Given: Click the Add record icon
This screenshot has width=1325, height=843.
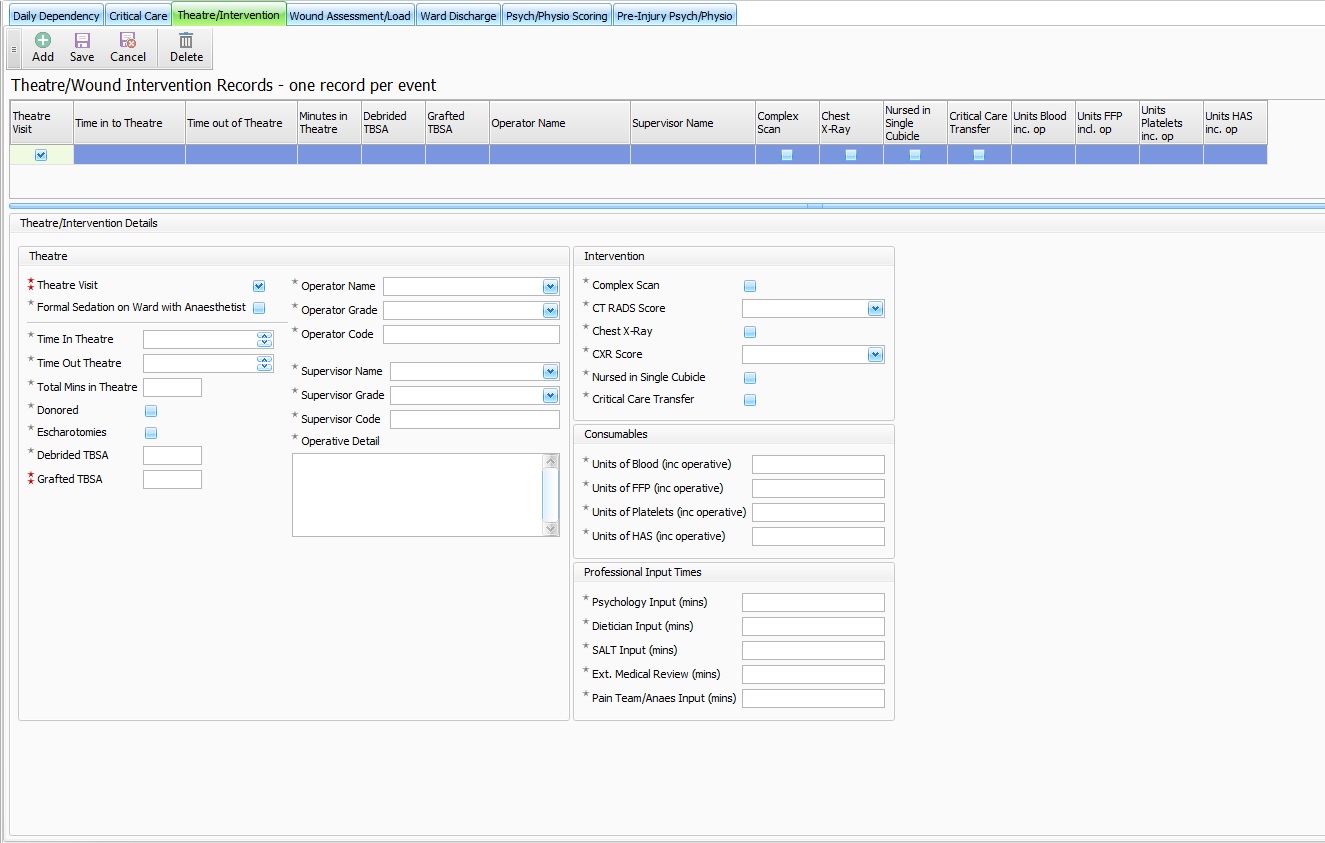Looking at the screenshot, I should coord(43,41).
